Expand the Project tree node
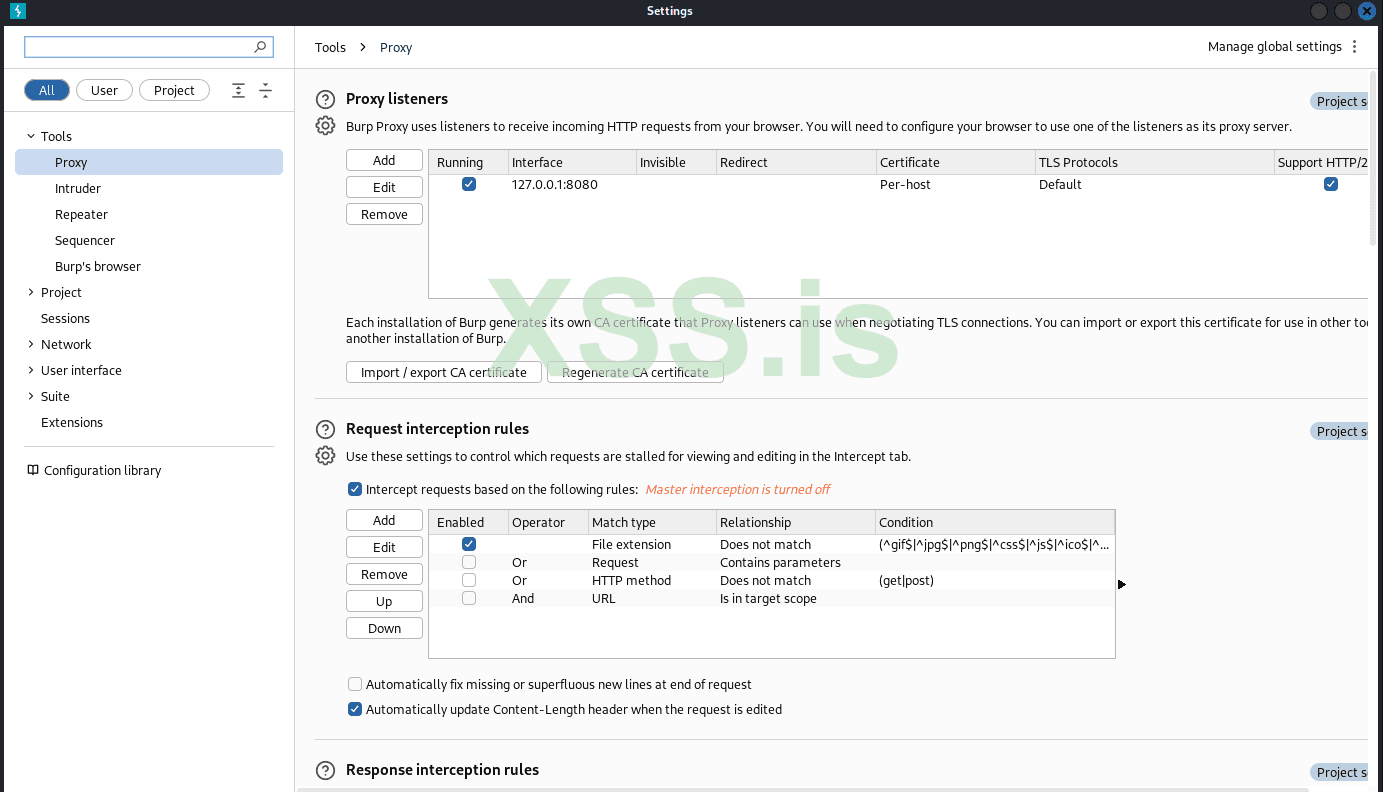Viewport: 1383px width, 792px height. pos(30,293)
